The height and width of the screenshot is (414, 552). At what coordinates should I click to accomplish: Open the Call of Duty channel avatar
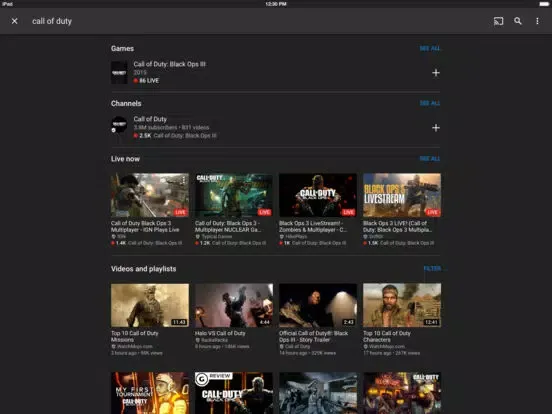click(119, 125)
